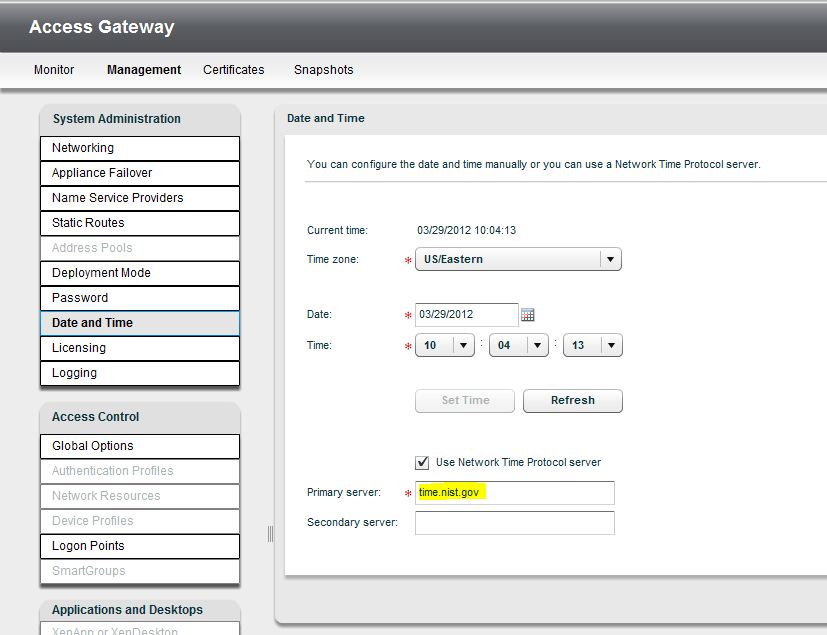Click the Refresh button
The height and width of the screenshot is (635, 827).
572,401
